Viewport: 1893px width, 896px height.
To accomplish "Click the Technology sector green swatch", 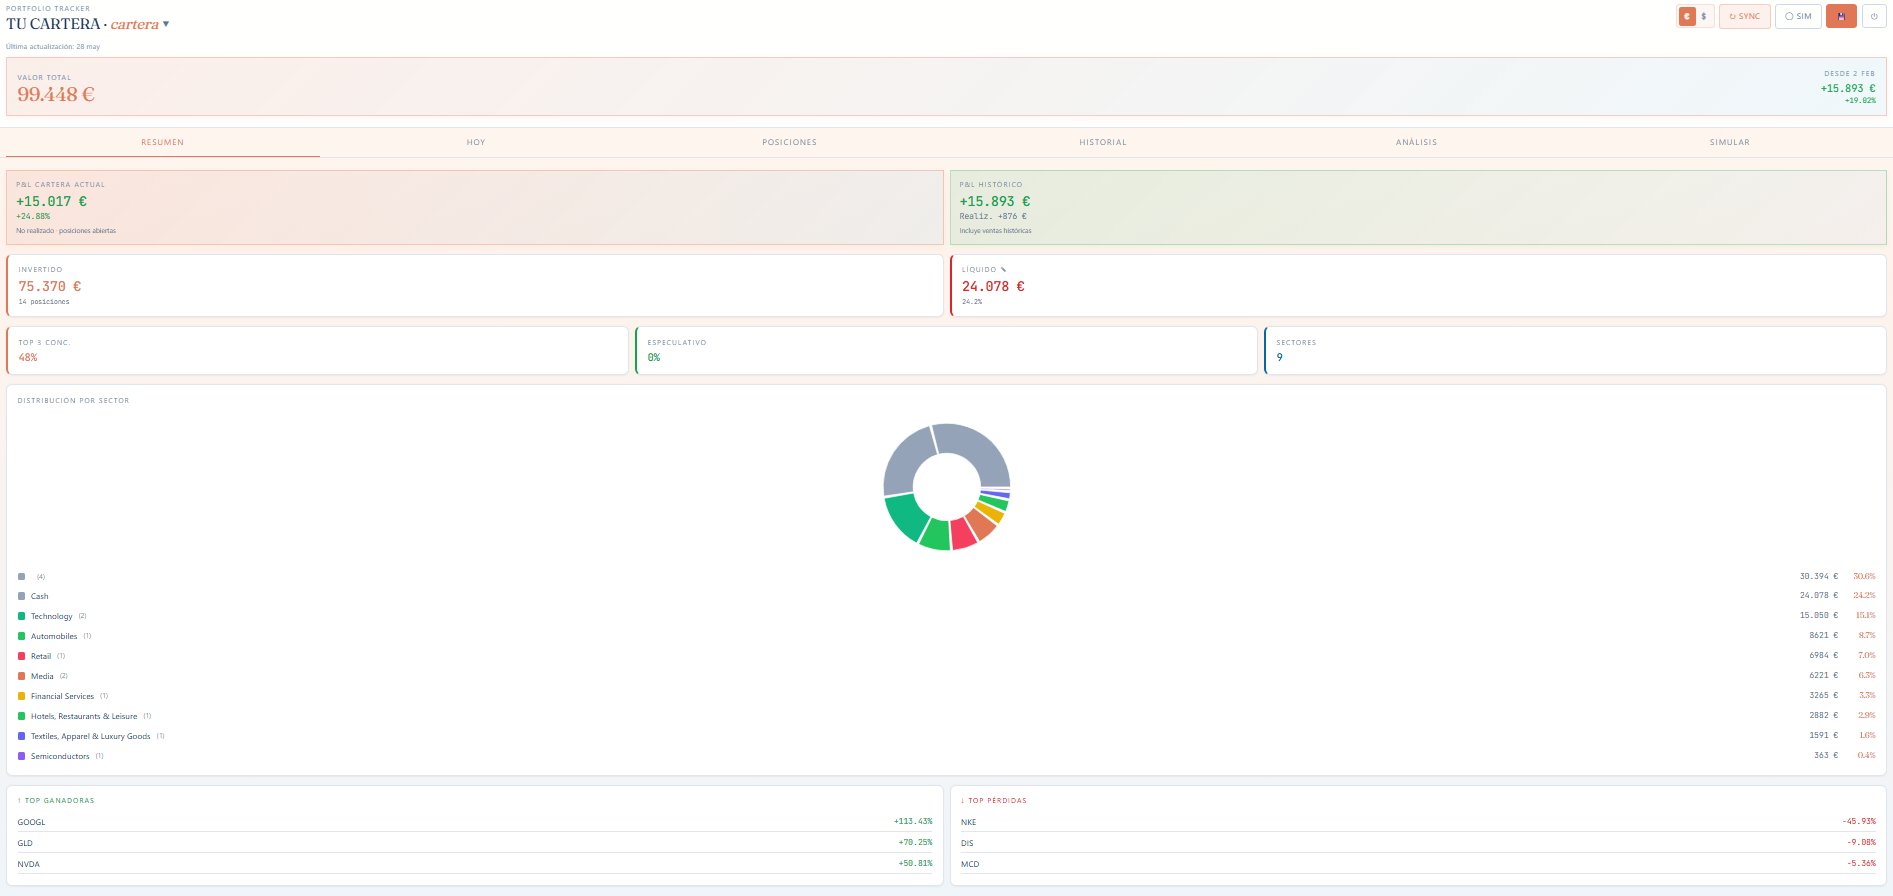I will tap(22, 616).
